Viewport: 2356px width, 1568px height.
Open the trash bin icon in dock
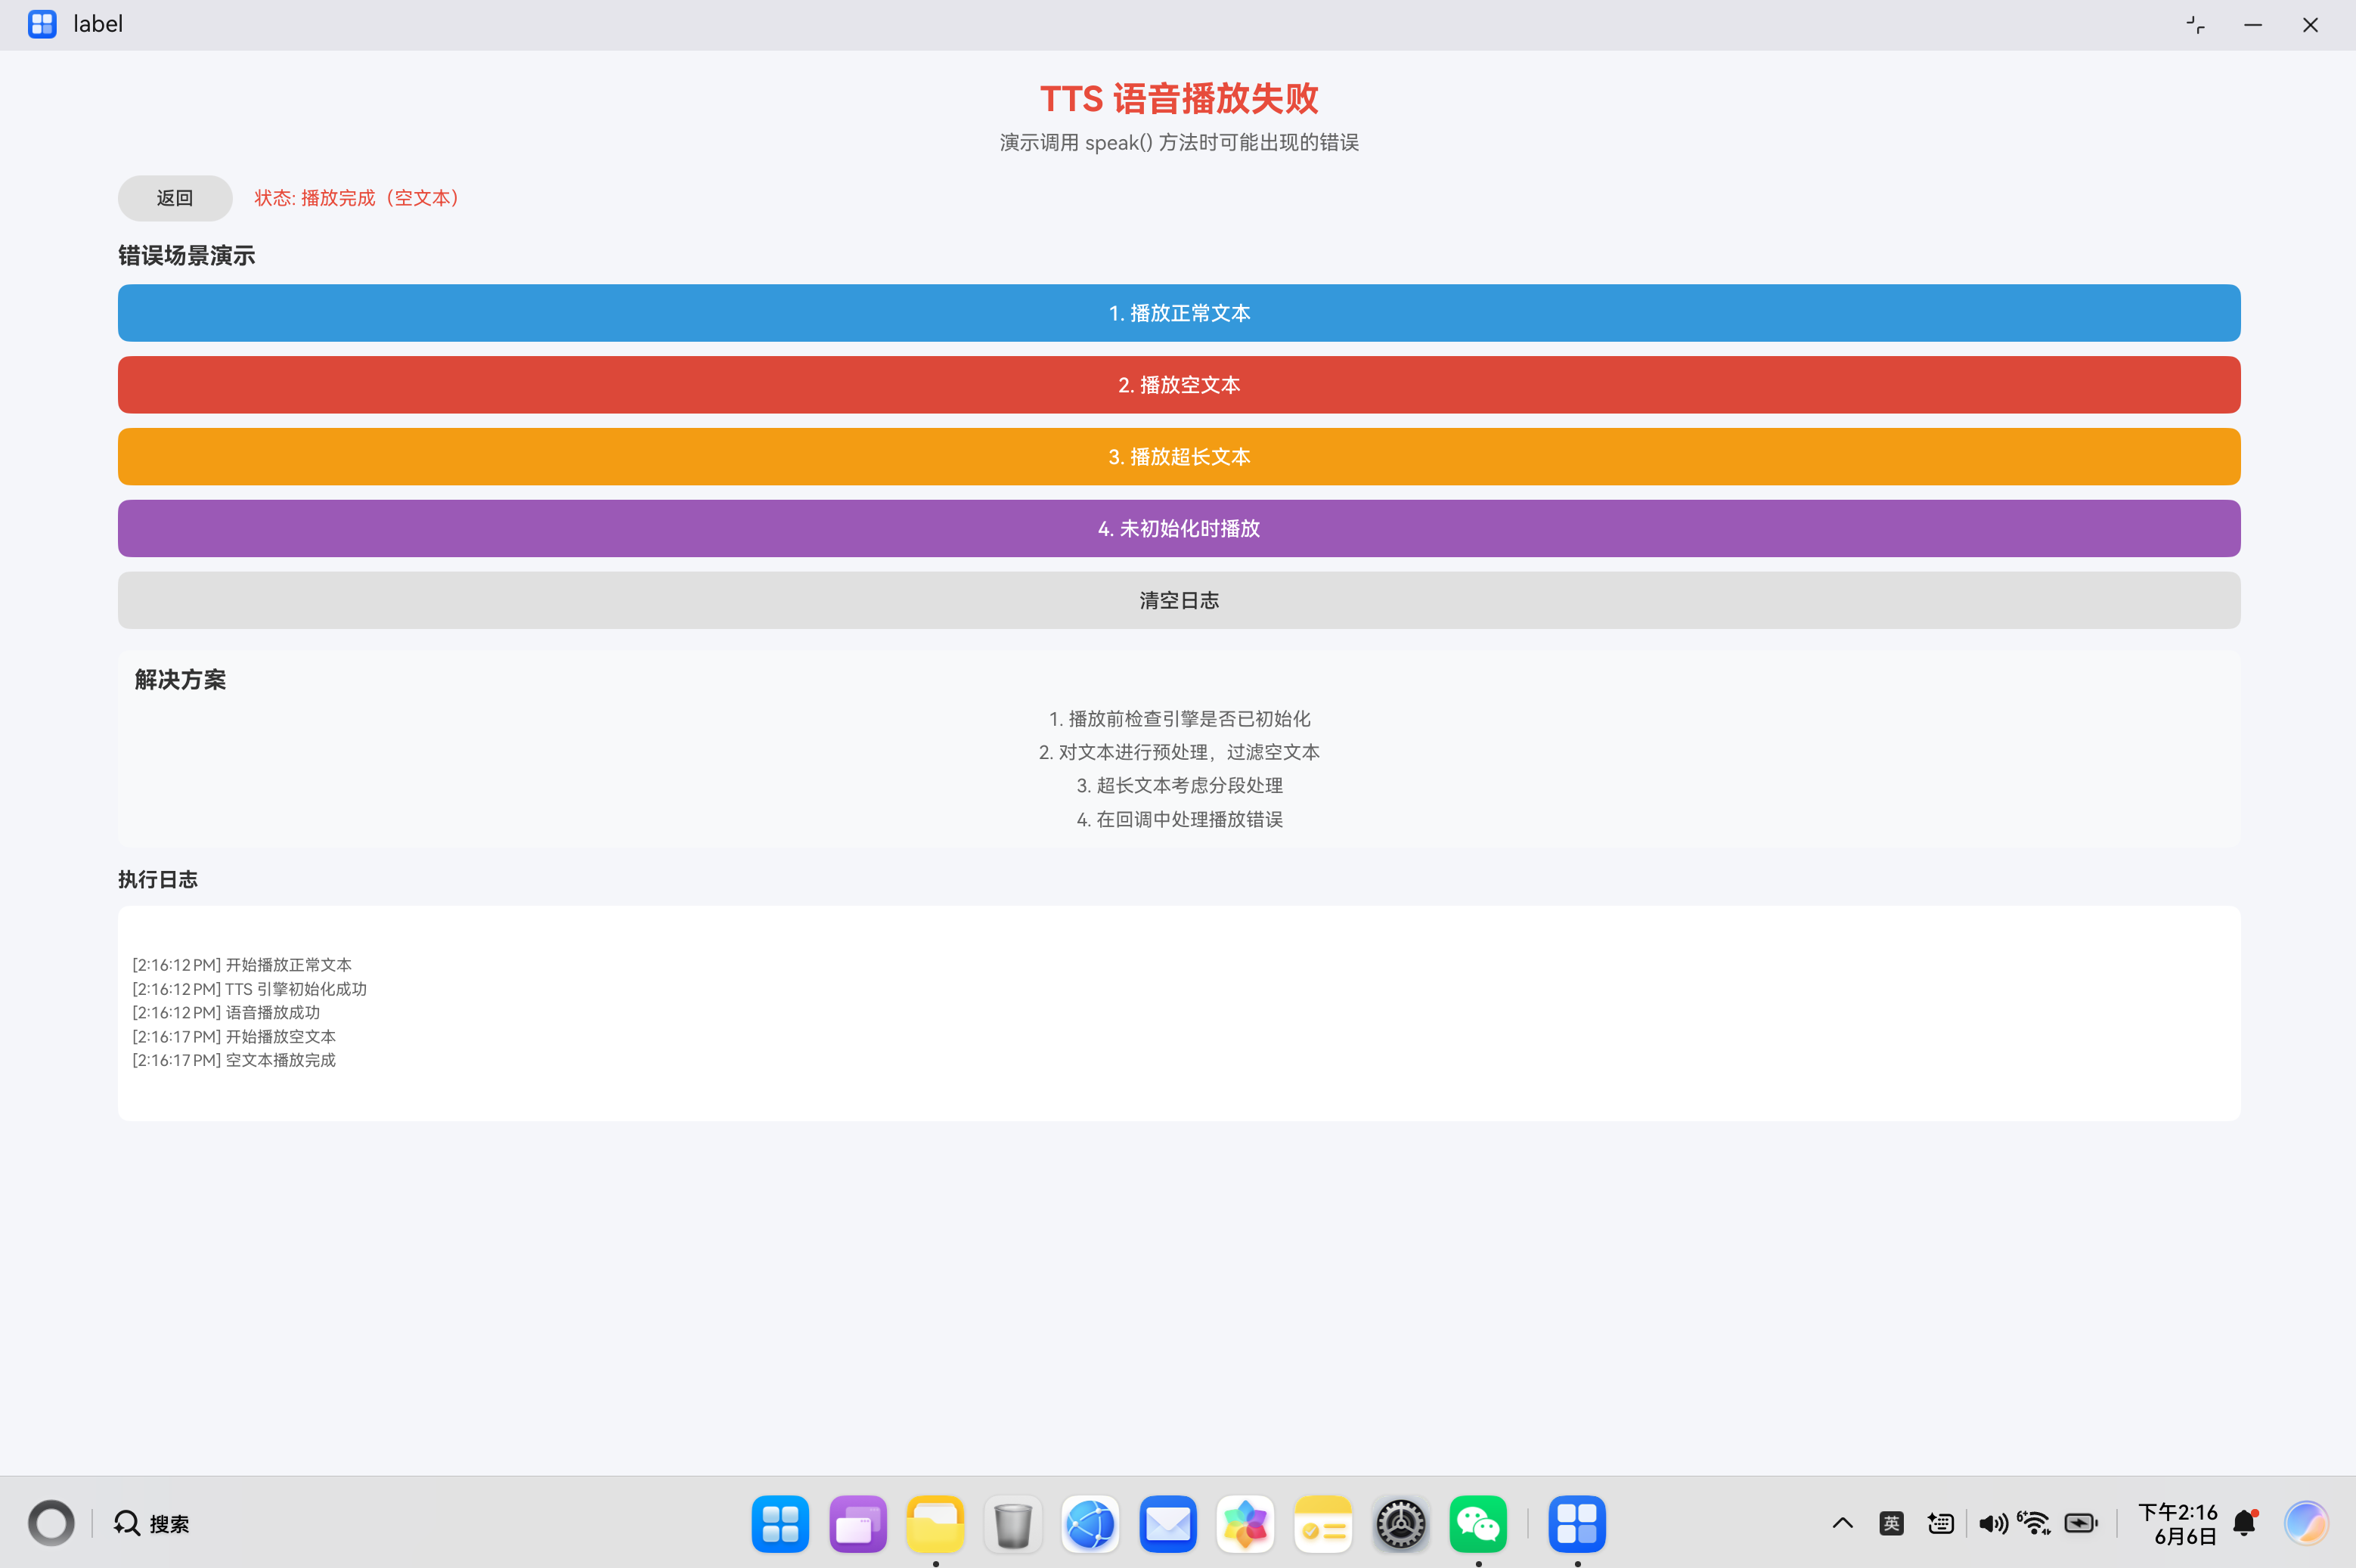coord(1013,1524)
